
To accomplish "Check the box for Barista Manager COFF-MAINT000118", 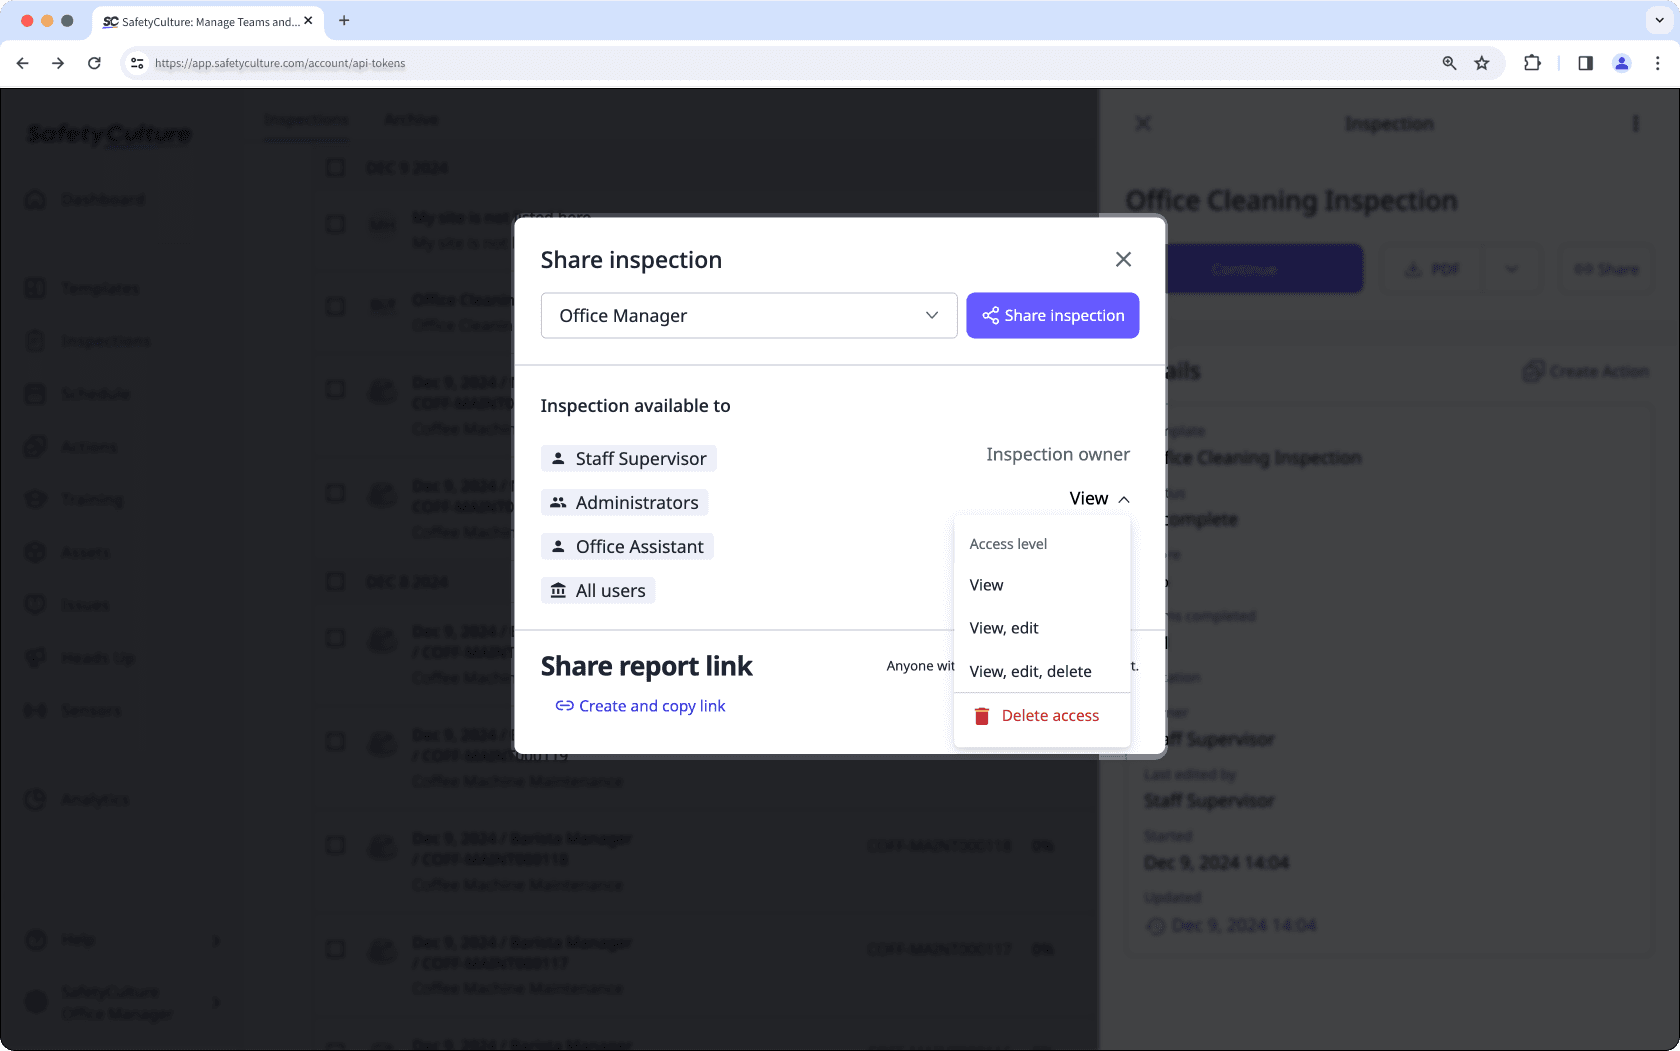I will pyautogui.click(x=335, y=845).
